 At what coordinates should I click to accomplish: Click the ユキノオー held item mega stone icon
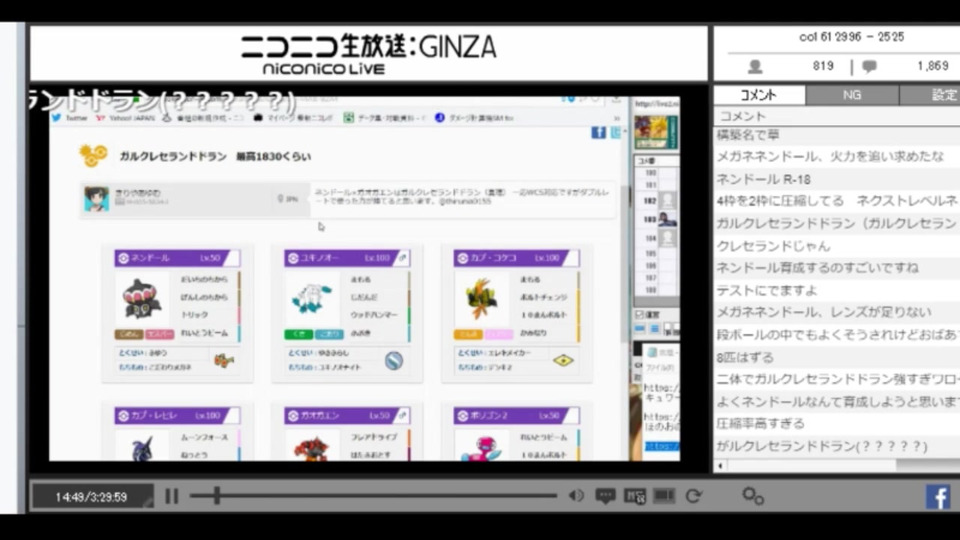394,361
